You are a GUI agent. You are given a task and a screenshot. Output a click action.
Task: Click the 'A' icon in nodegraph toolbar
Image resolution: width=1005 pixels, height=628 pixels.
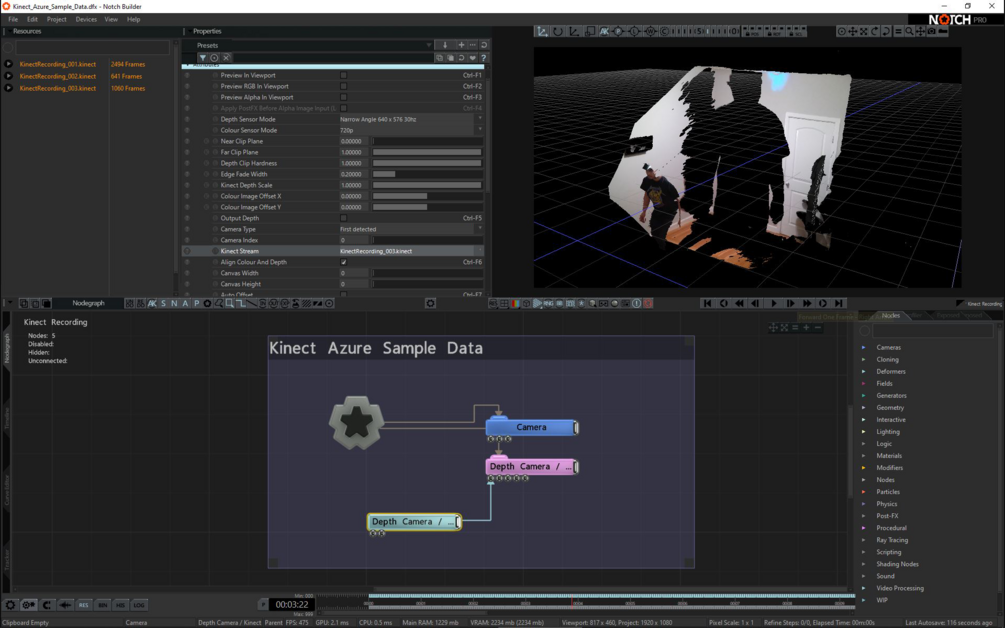tap(185, 303)
